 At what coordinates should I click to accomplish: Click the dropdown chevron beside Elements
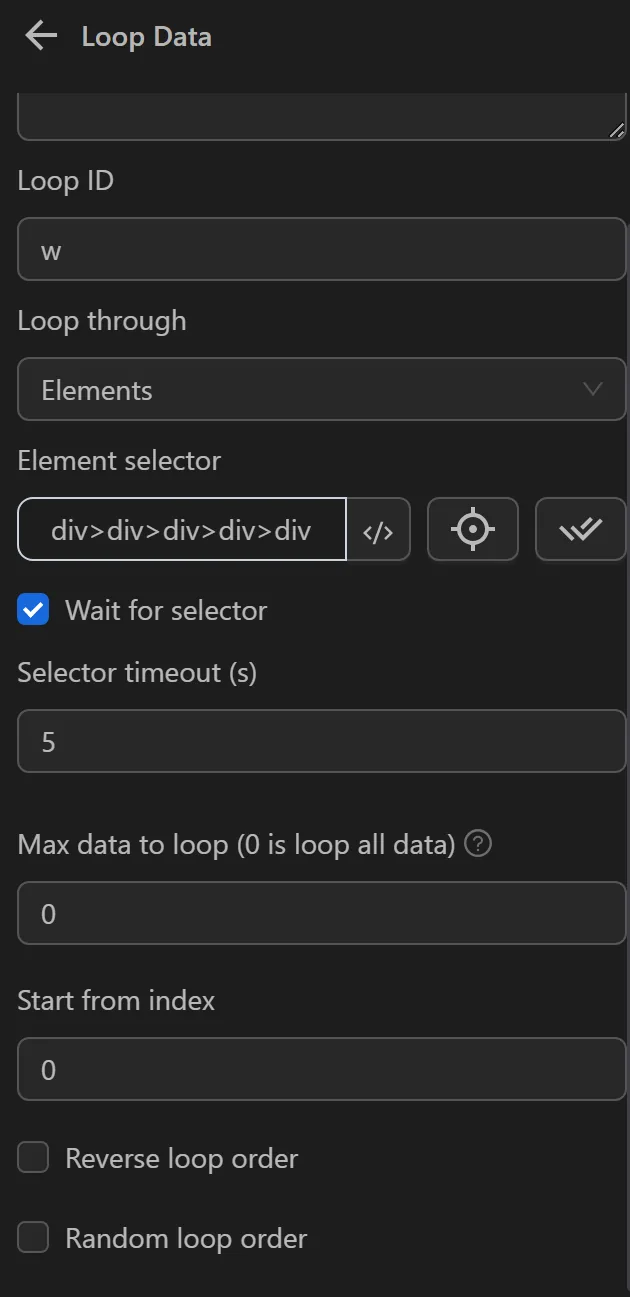tap(594, 389)
